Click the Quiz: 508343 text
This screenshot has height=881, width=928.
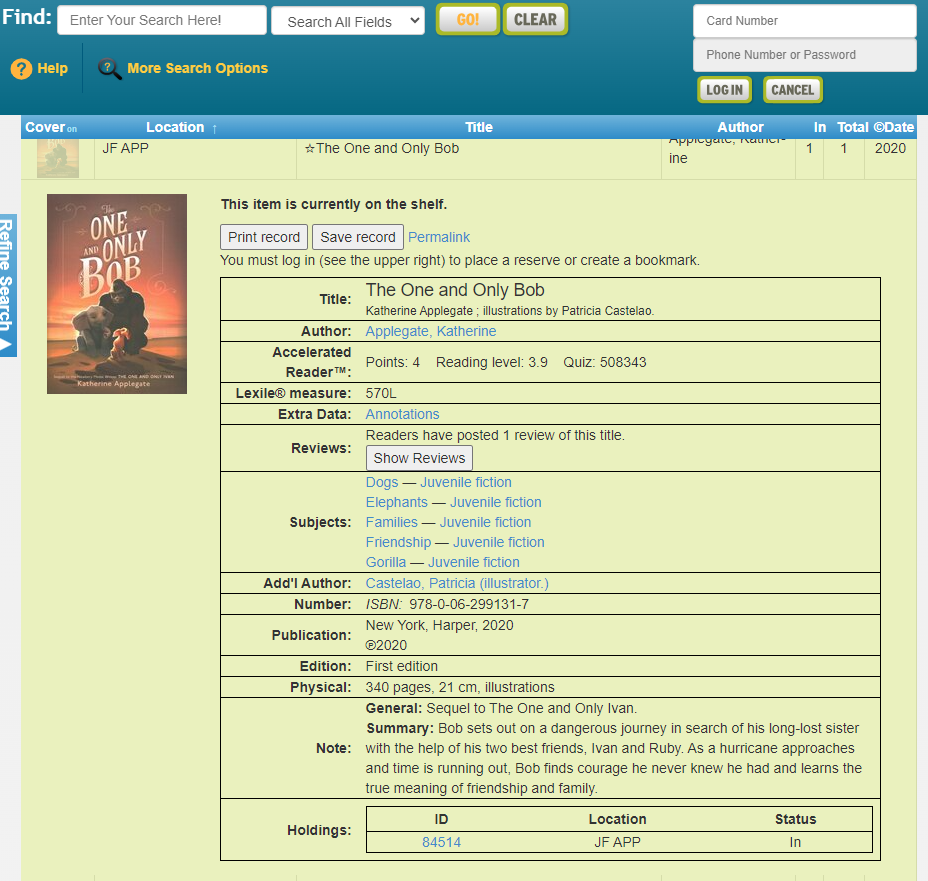tap(605, 363)
